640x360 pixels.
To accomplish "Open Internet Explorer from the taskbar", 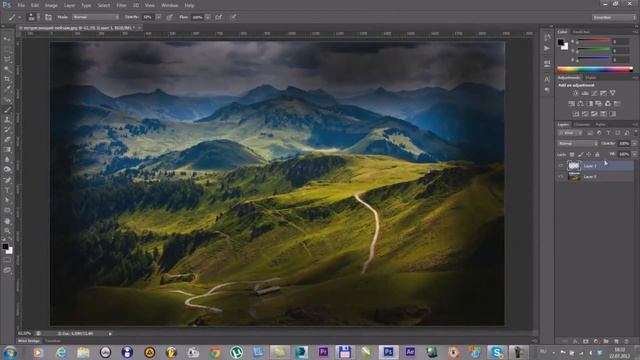I will pyautogui.click(x=61, y=352).
